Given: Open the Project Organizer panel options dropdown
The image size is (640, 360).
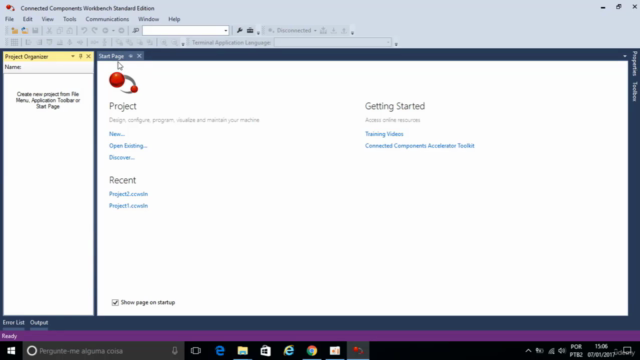Looking at the screenshot, I should [73, 56].
